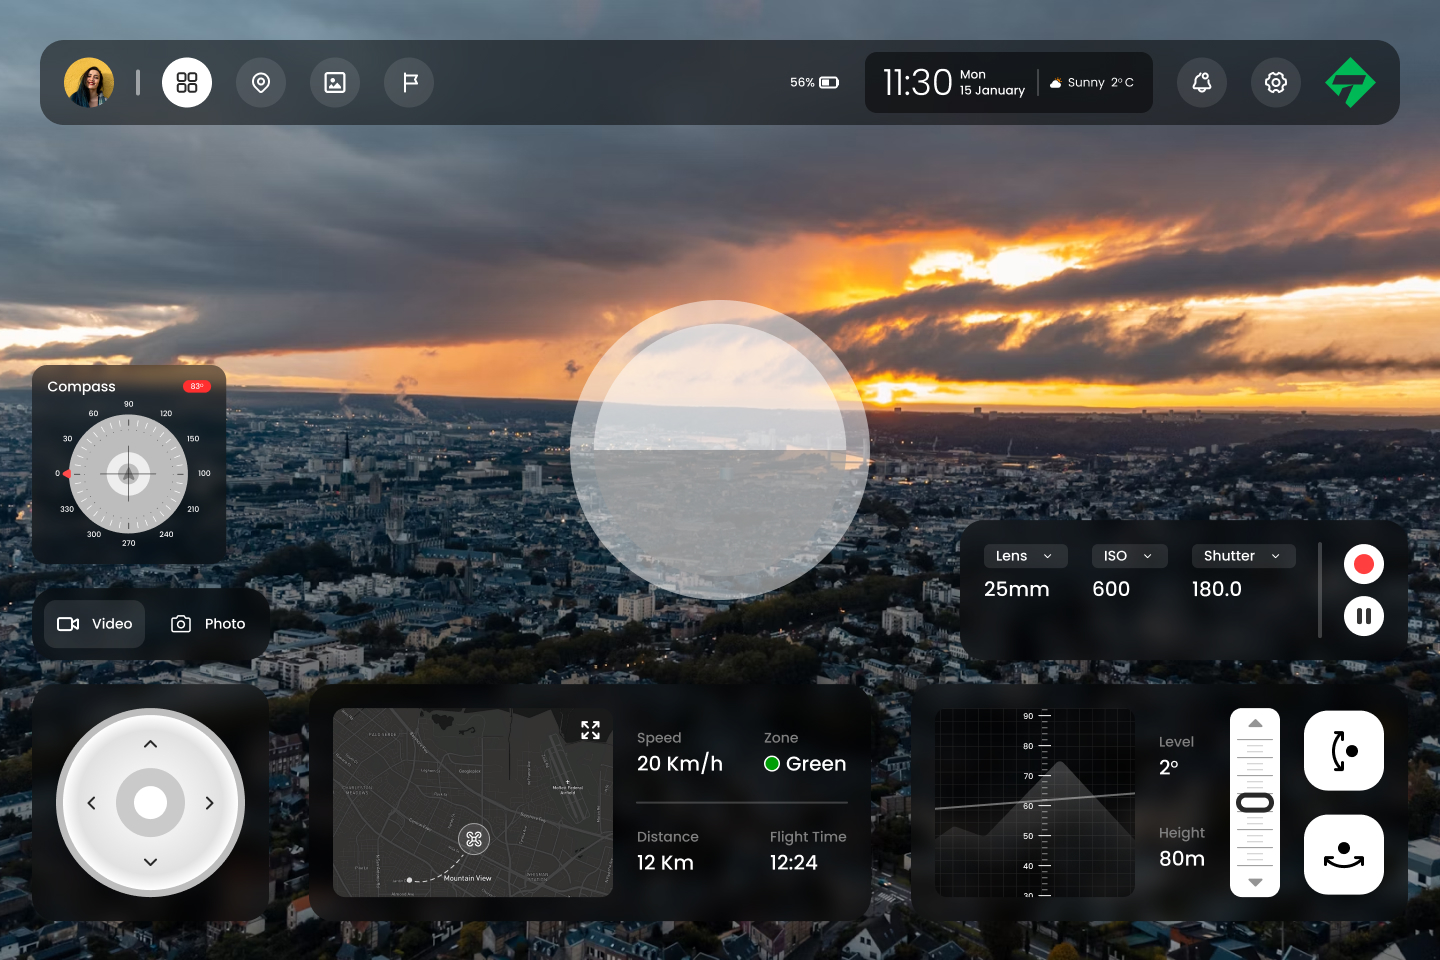This screenshot has width=1440, height=960.
Task: Start recording with red record button
Action: point(1364,564)
